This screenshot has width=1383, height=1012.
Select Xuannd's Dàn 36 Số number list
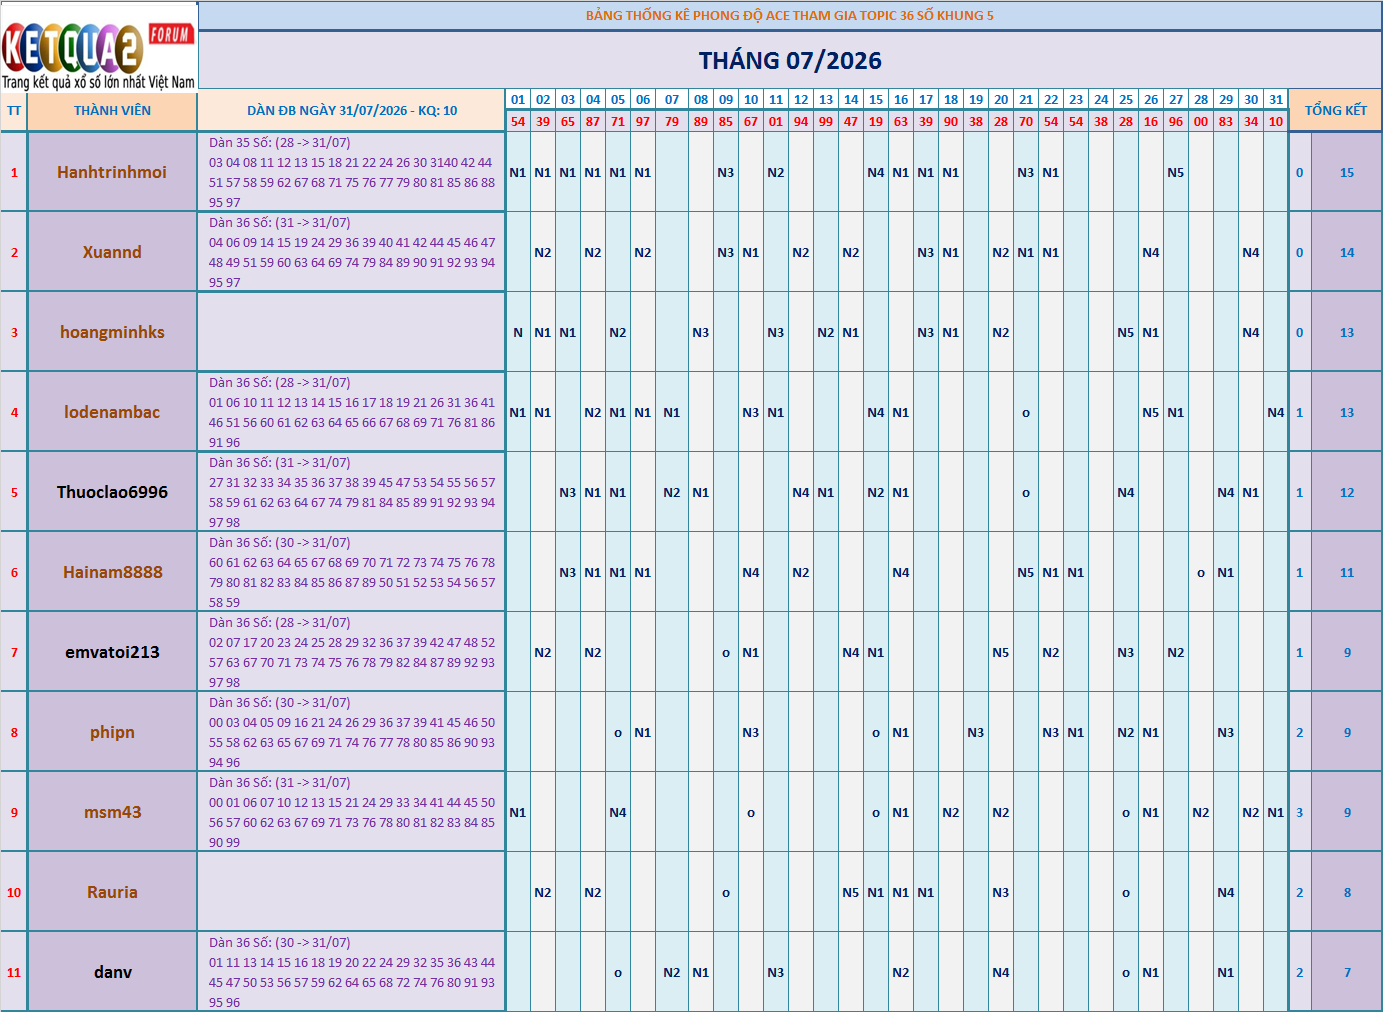click(x=352, y=252)
